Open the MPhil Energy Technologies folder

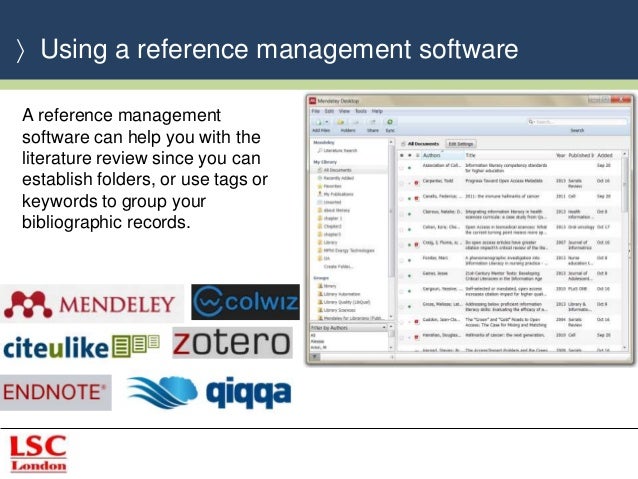tap(346, 251)
